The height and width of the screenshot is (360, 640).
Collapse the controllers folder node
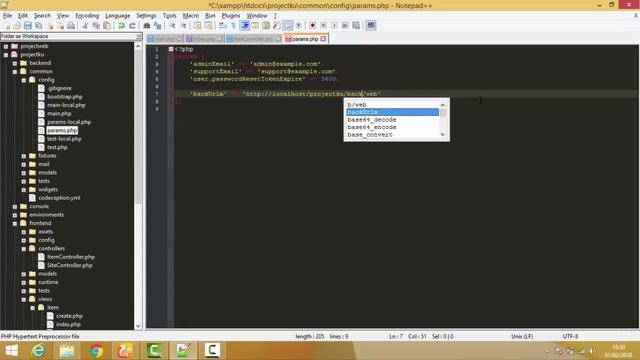pyautogui.click(x=24, y=249)
